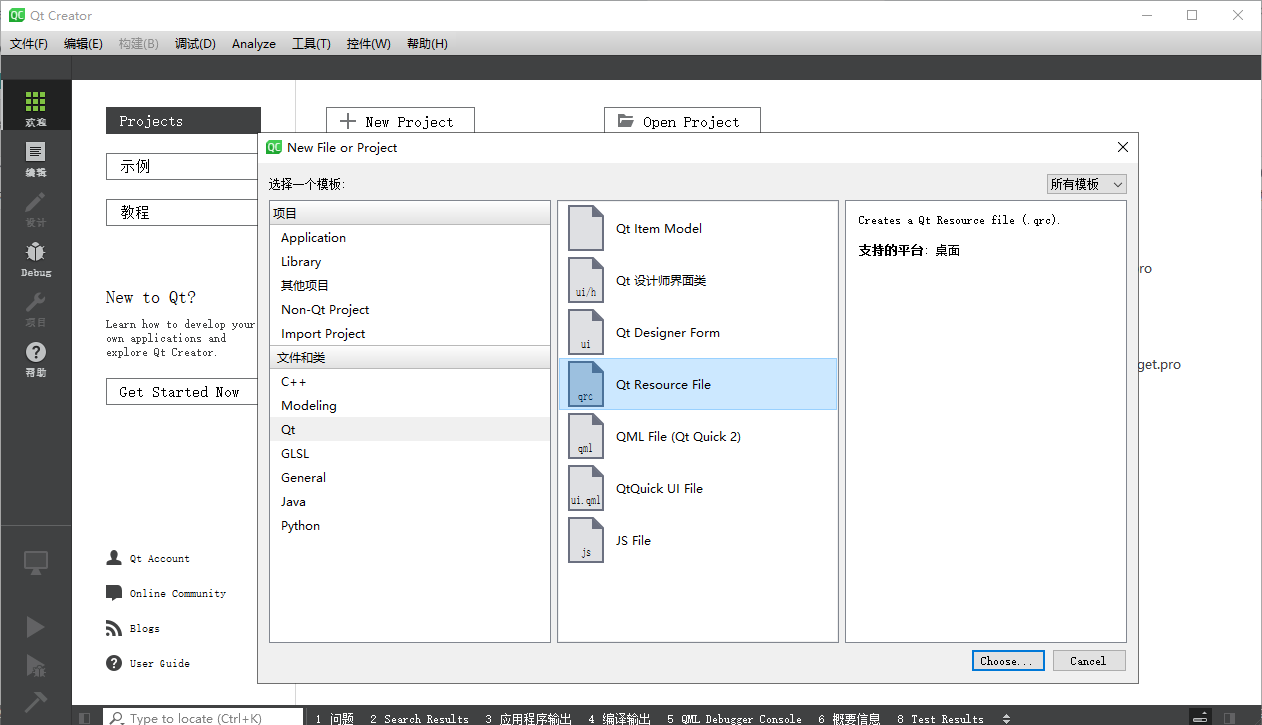Open the 5 QML Debugger Console pane
1262x725 pixels.
734,718
